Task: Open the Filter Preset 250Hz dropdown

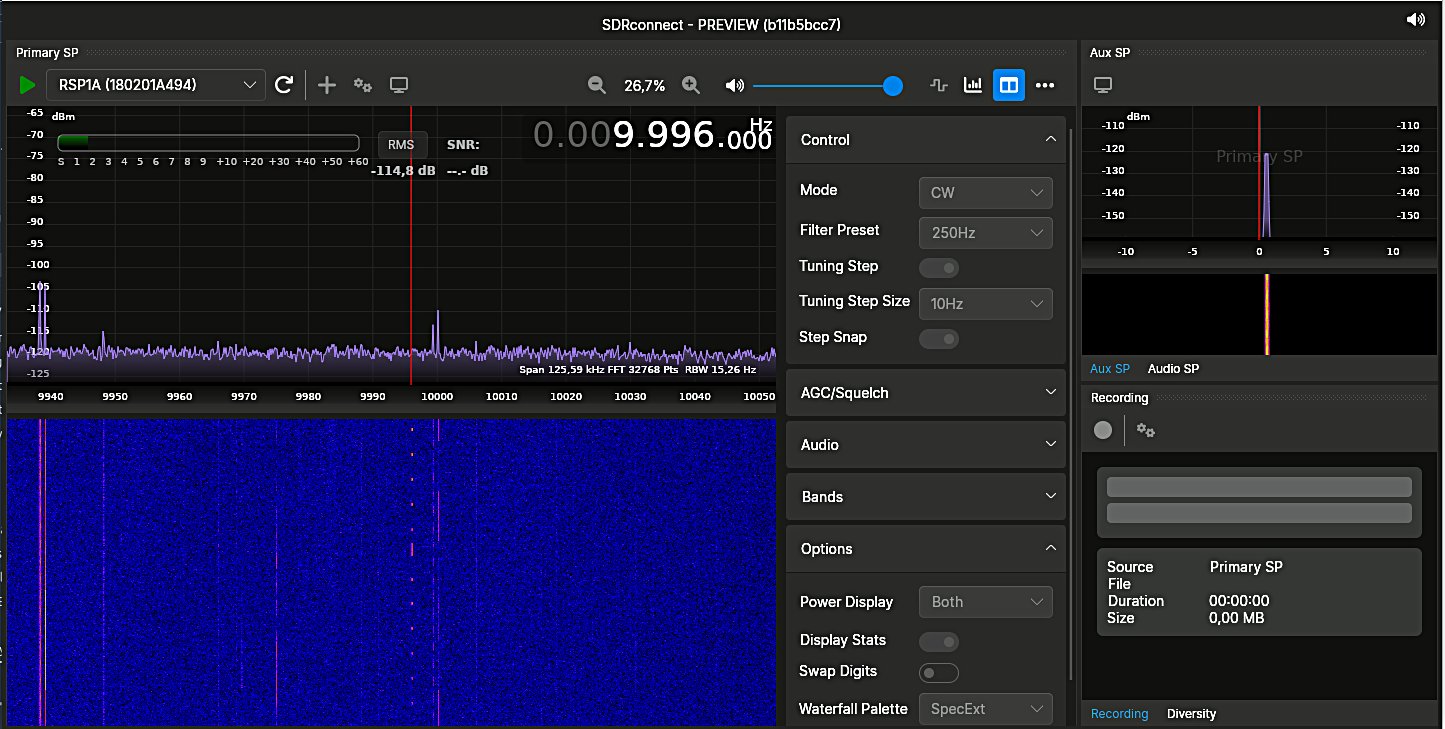Action: tap(985, 232)
